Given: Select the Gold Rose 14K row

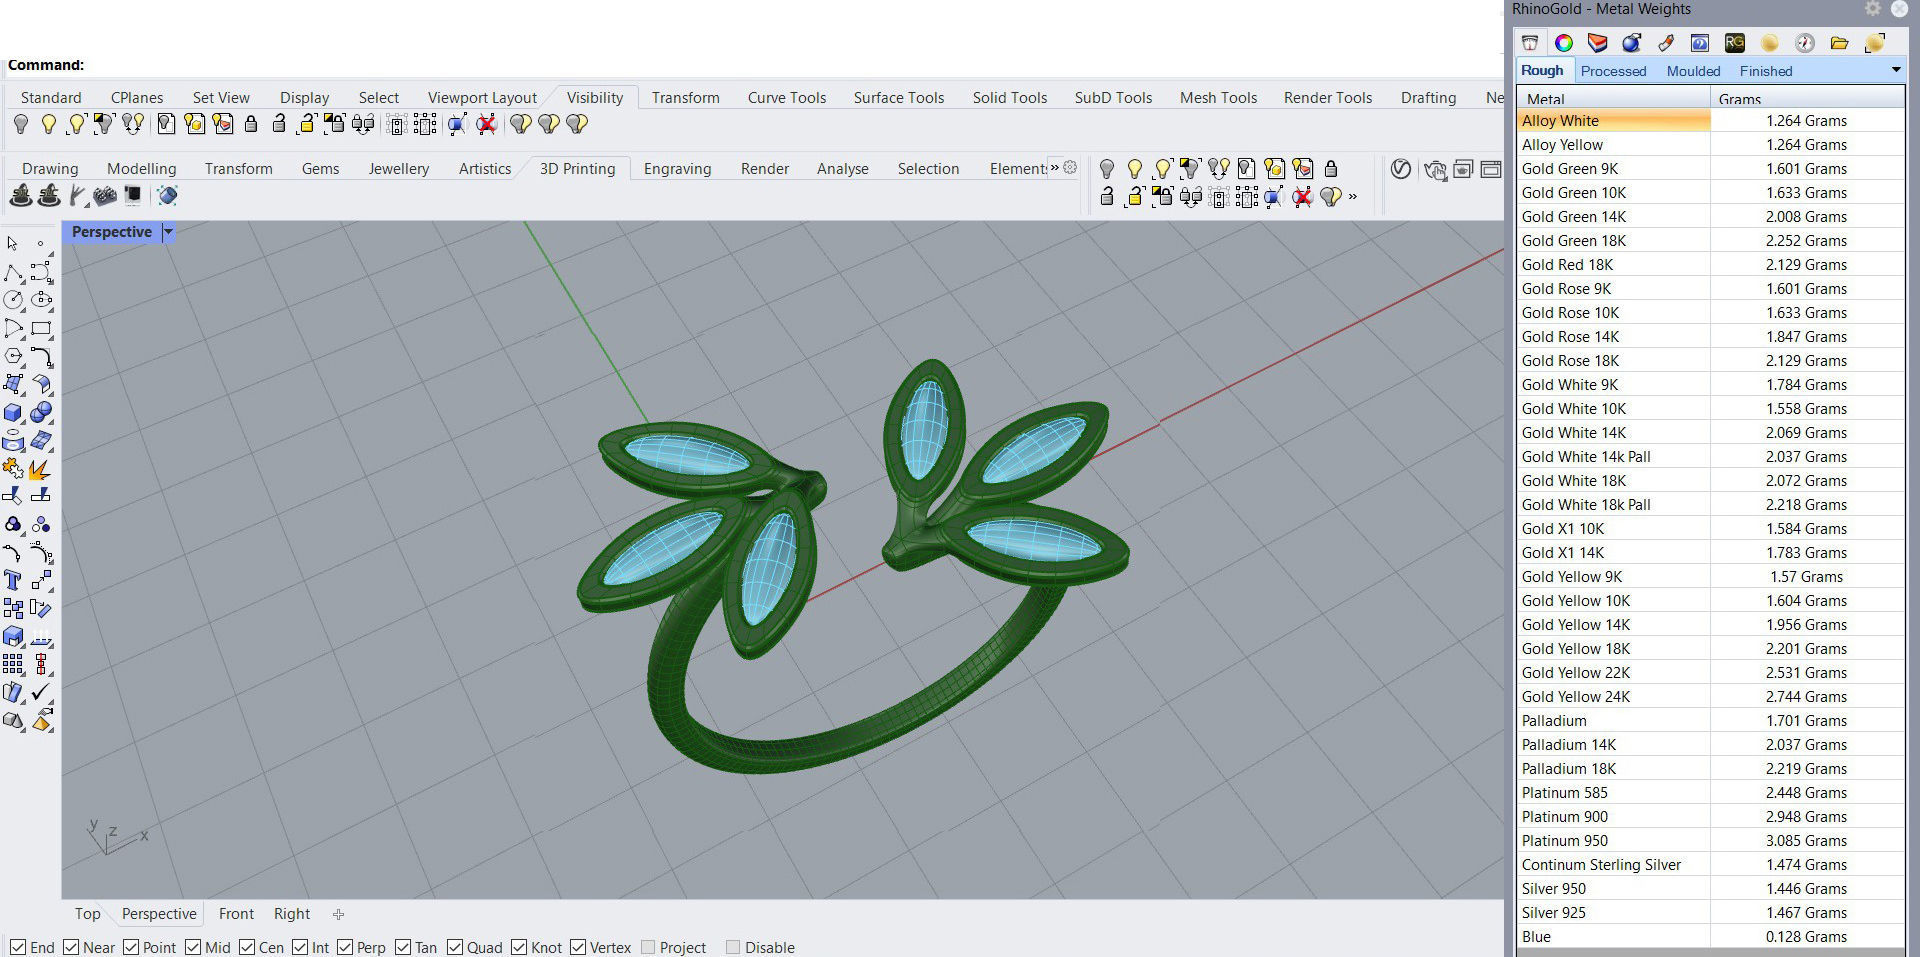Looking at the screenshot, I should pos(1710,336).
